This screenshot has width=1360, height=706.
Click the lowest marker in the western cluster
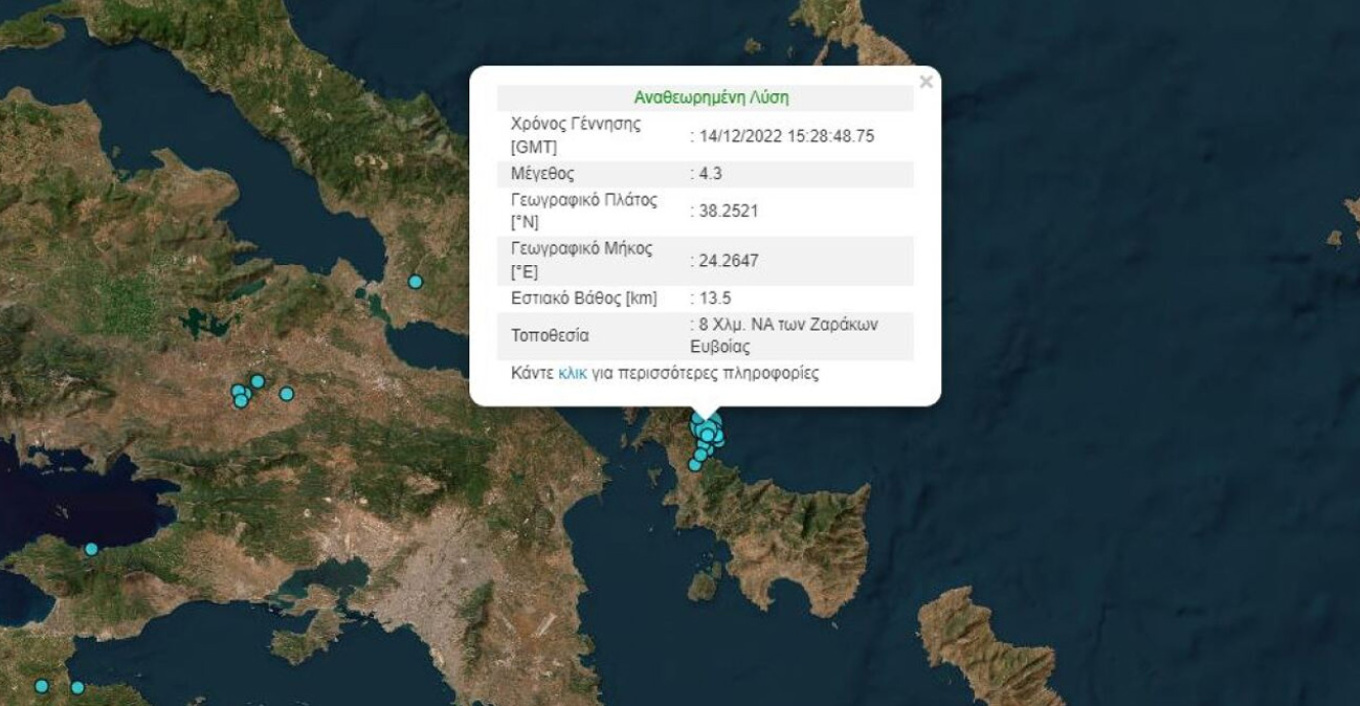[x=241, y=401]
